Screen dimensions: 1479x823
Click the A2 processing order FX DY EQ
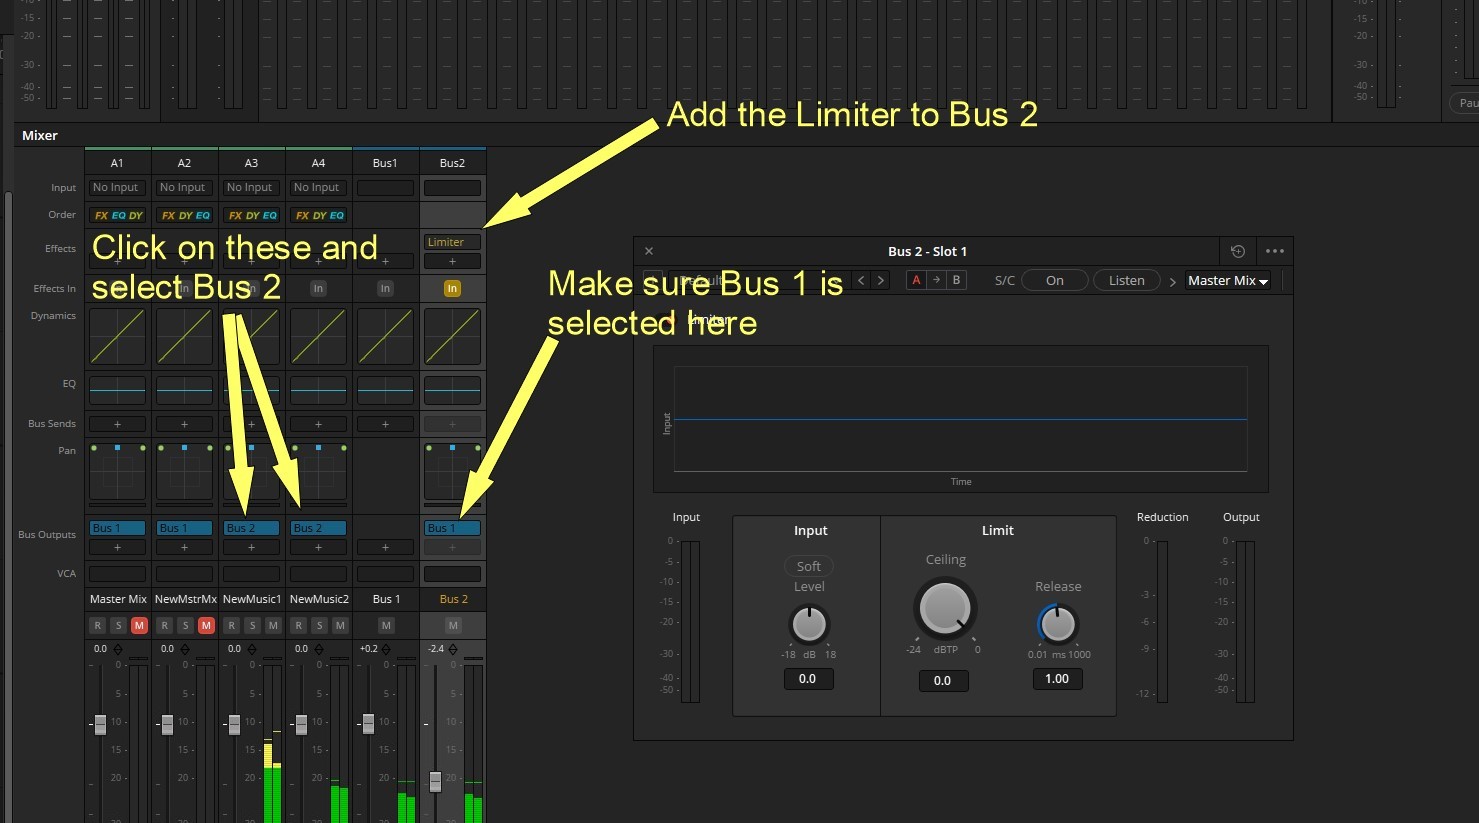185,215
